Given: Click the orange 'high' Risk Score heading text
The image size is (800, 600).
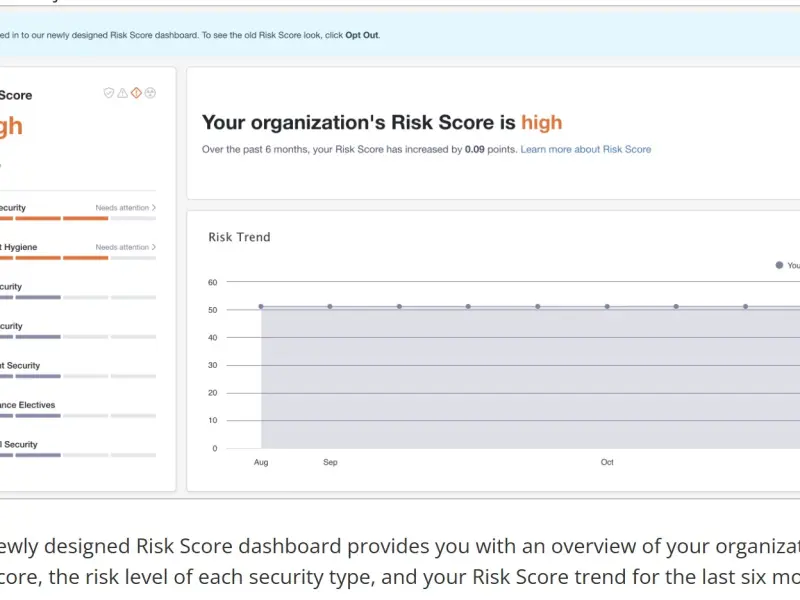Looking at the screenshot, I should pos(541,122).
